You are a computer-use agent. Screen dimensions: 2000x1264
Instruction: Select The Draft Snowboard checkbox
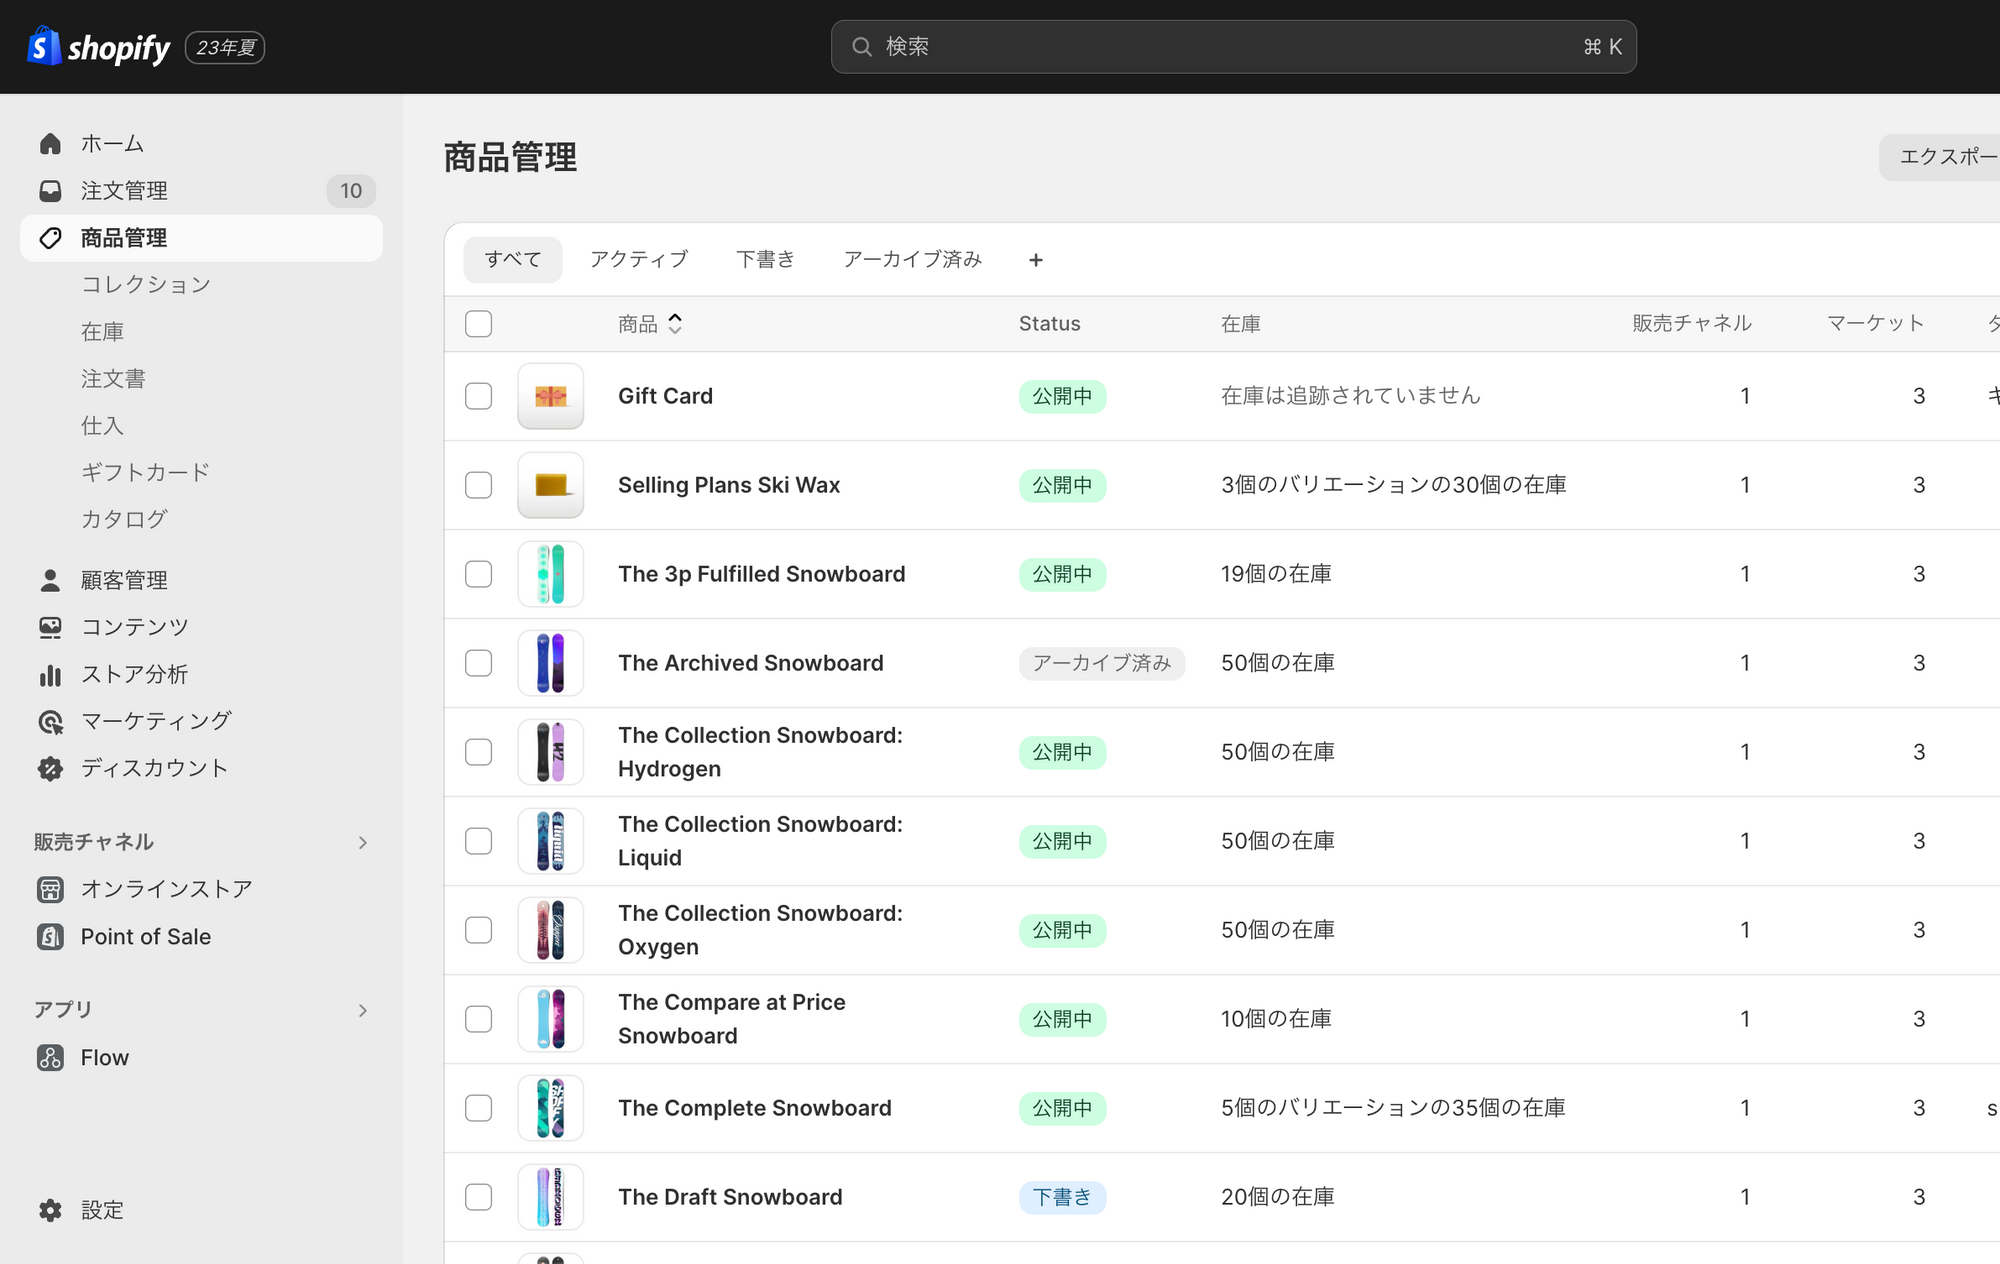[x=479, y=1197]
